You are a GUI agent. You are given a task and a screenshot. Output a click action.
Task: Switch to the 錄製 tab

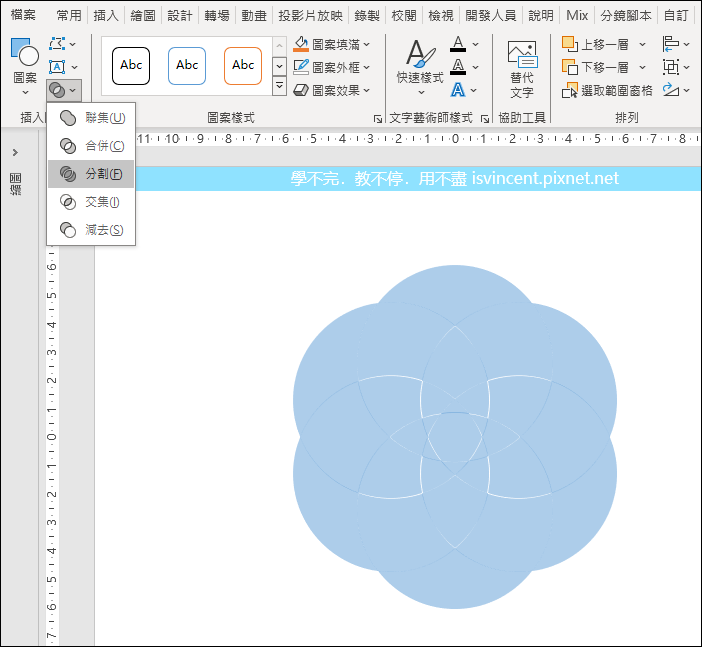(367, 16)
